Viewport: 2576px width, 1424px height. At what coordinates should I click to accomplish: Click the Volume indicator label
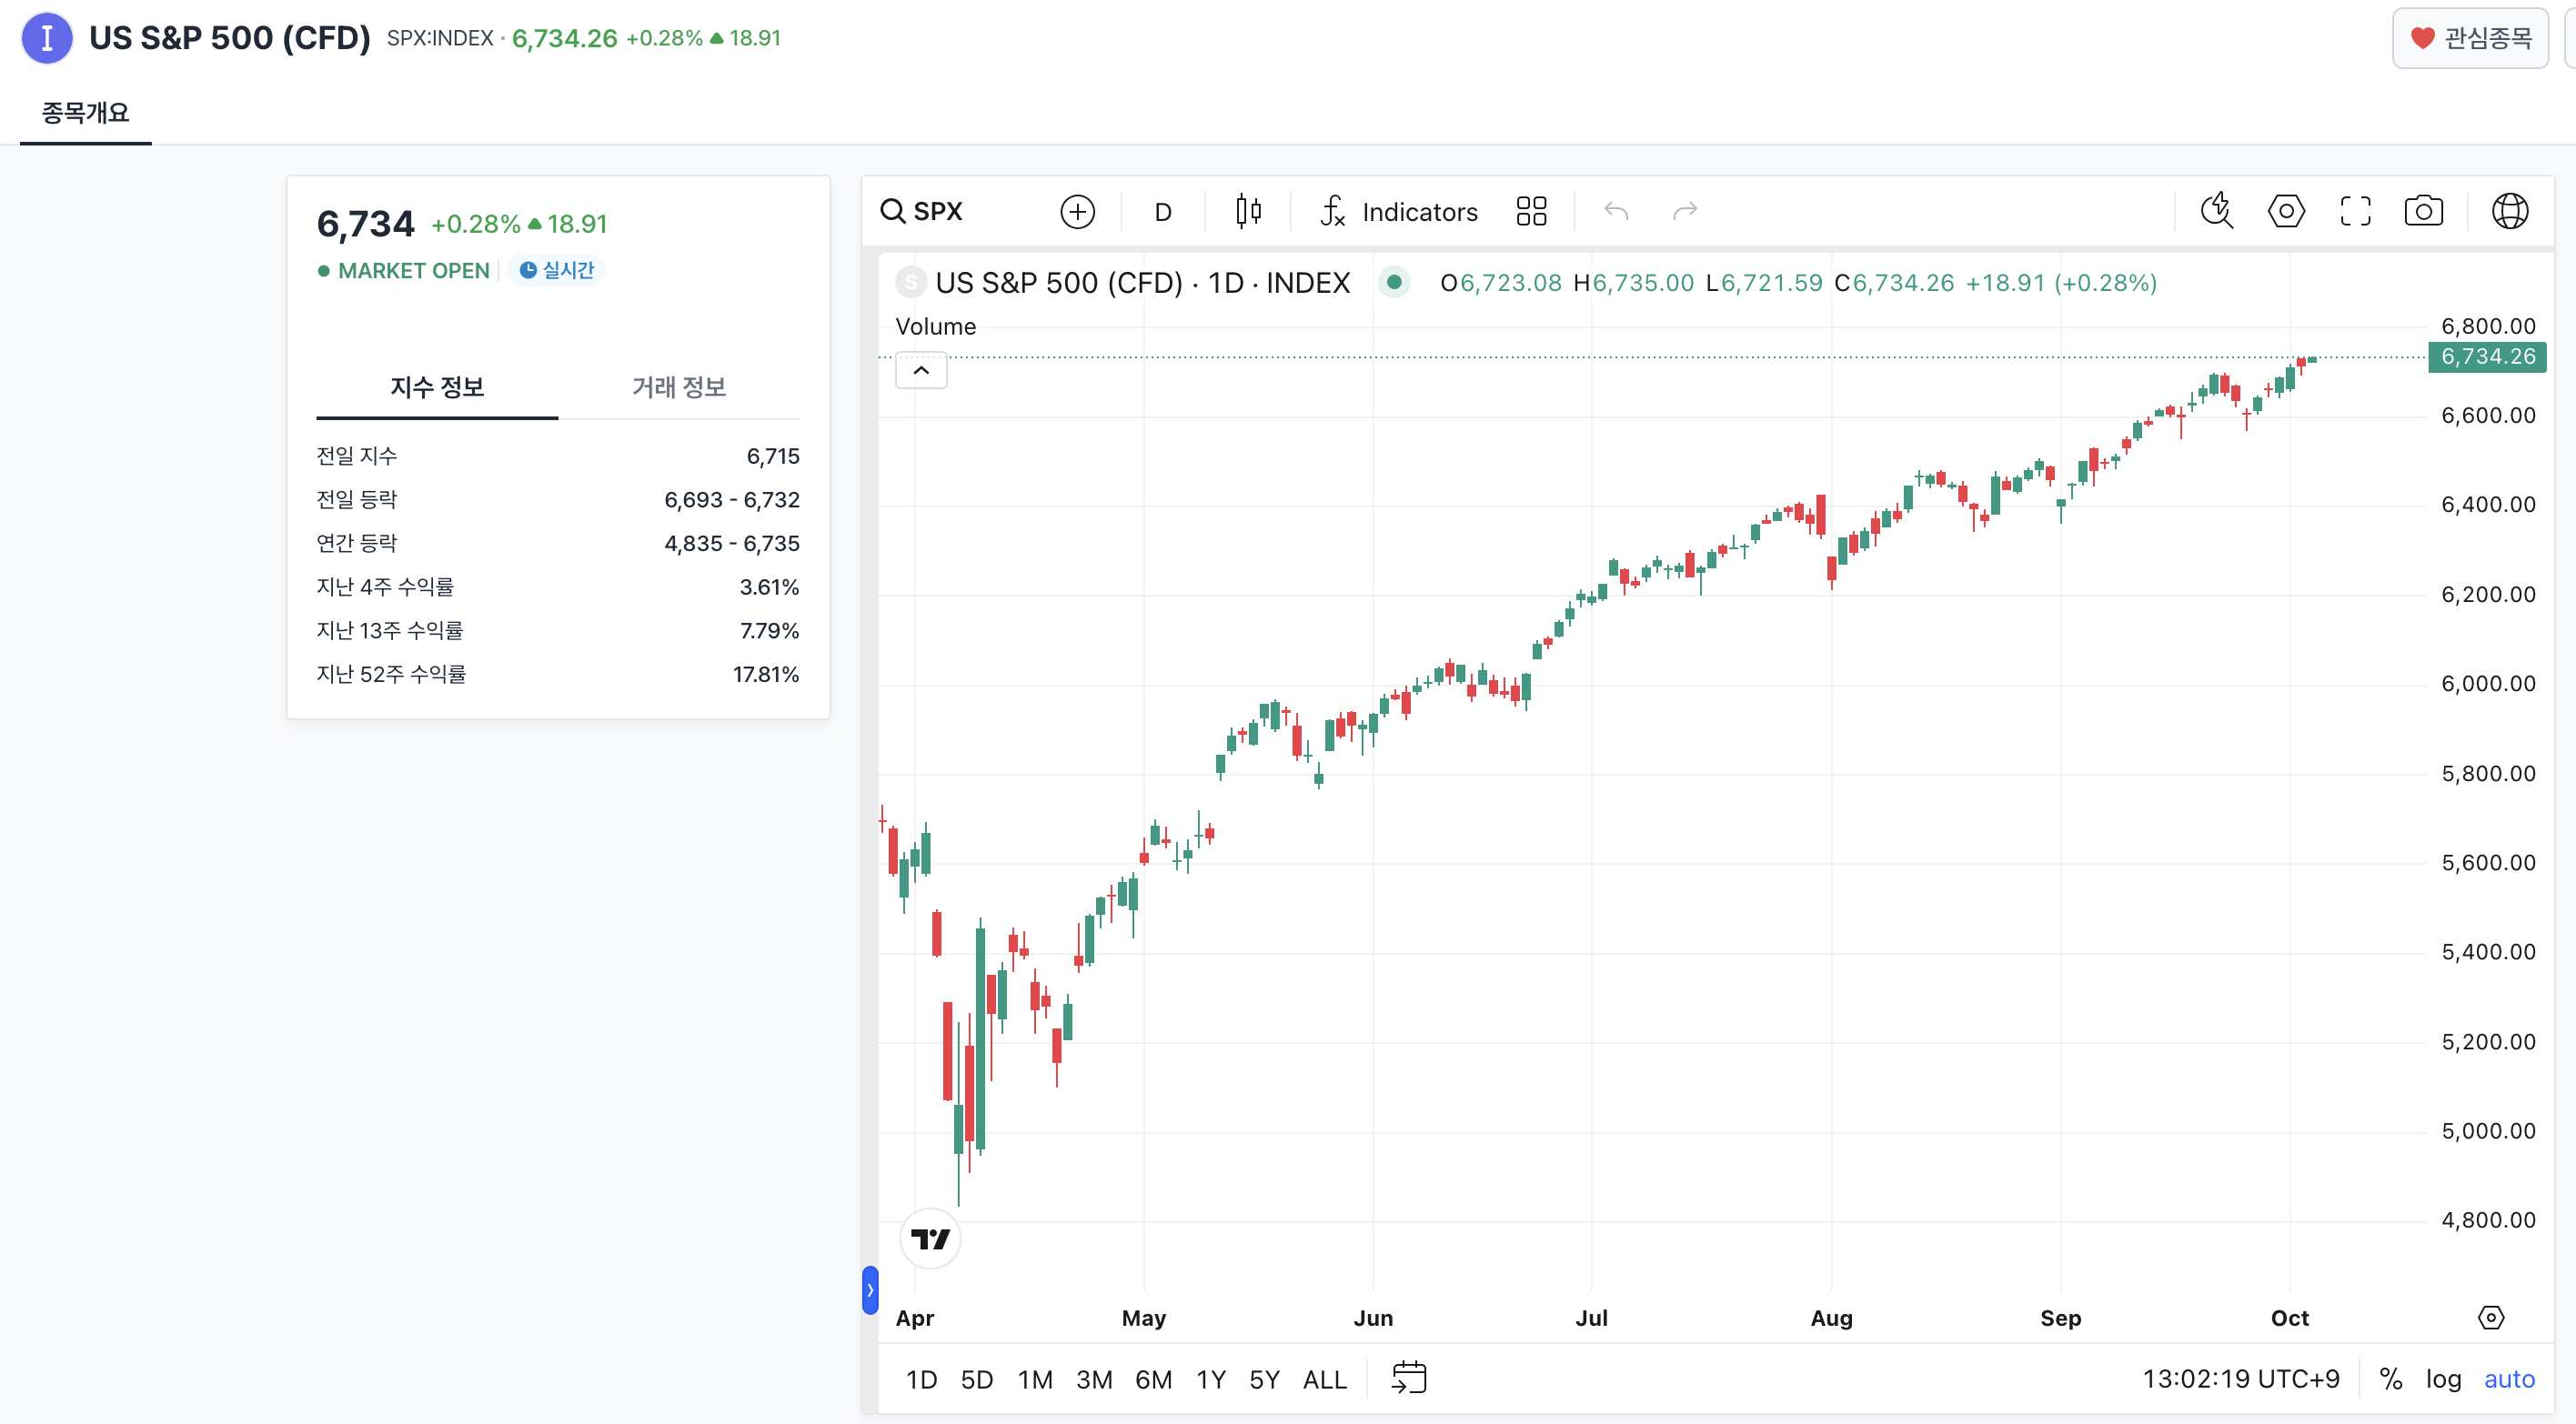[935, 326]
